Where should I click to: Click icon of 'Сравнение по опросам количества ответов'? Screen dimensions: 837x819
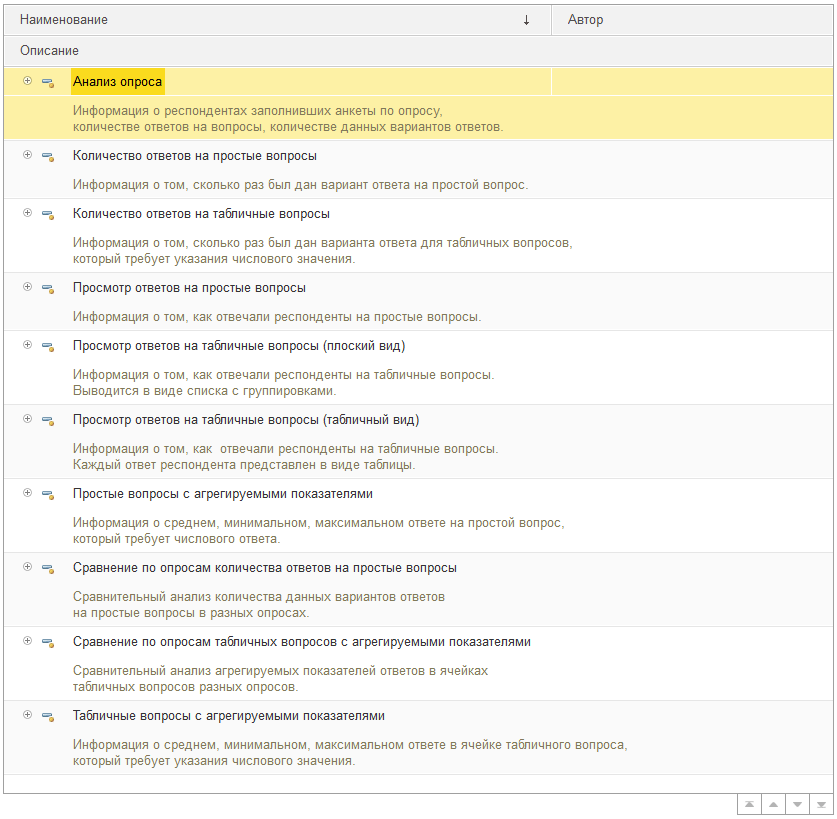coord(47,568)
